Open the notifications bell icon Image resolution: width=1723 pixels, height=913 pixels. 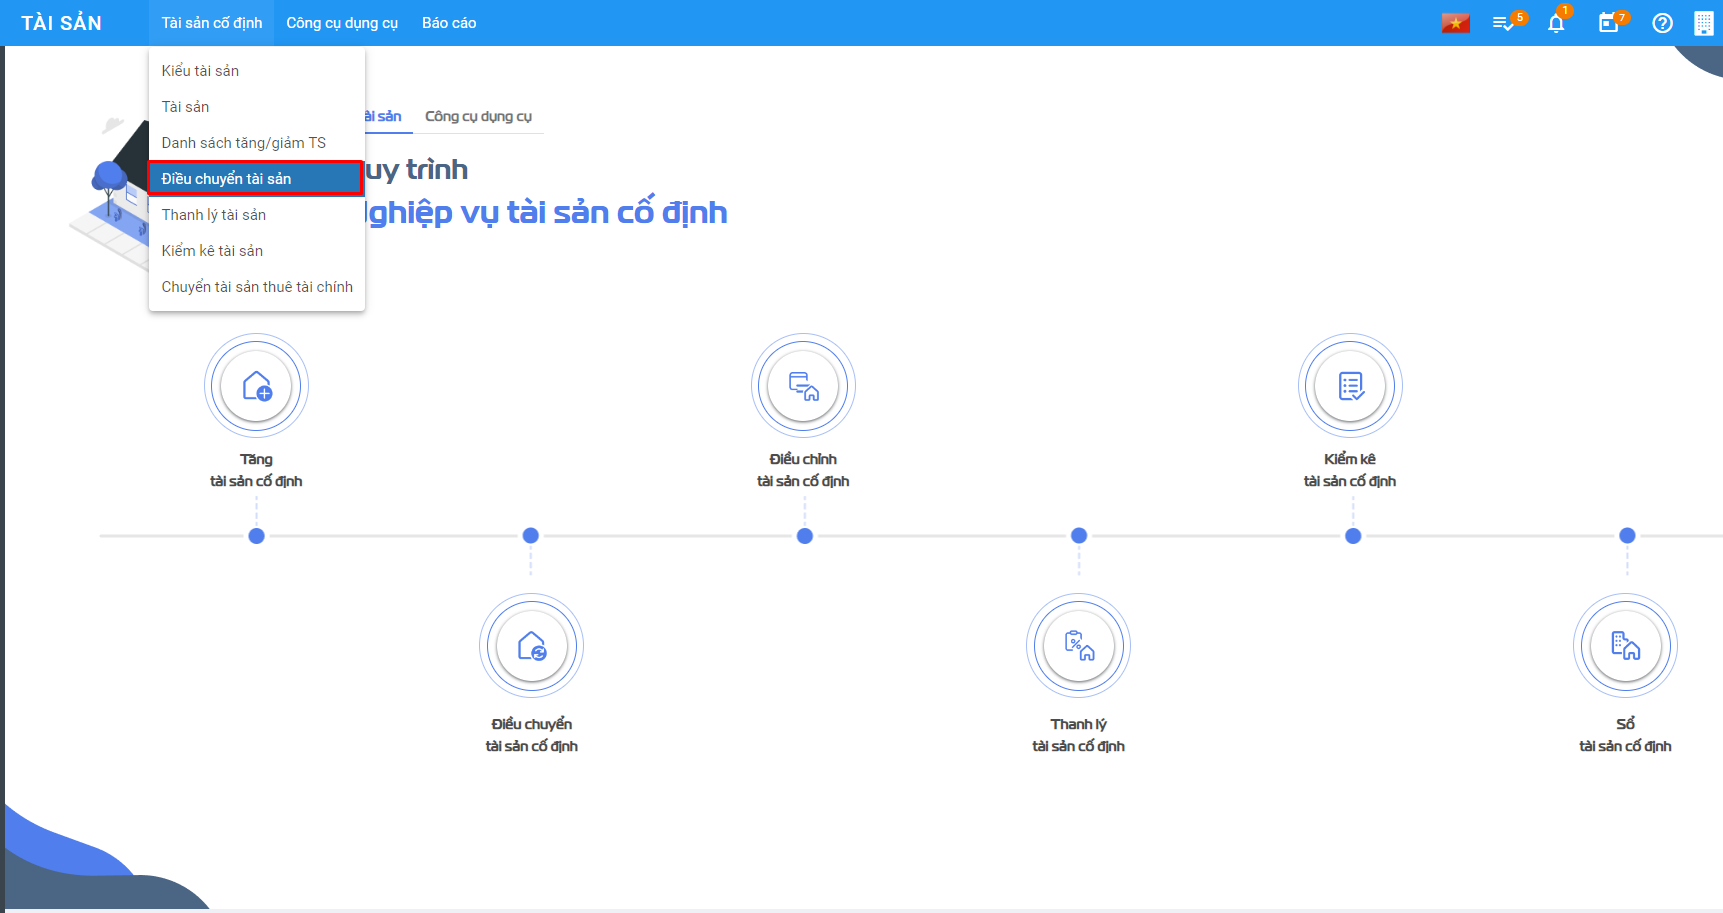point(1556,23)
